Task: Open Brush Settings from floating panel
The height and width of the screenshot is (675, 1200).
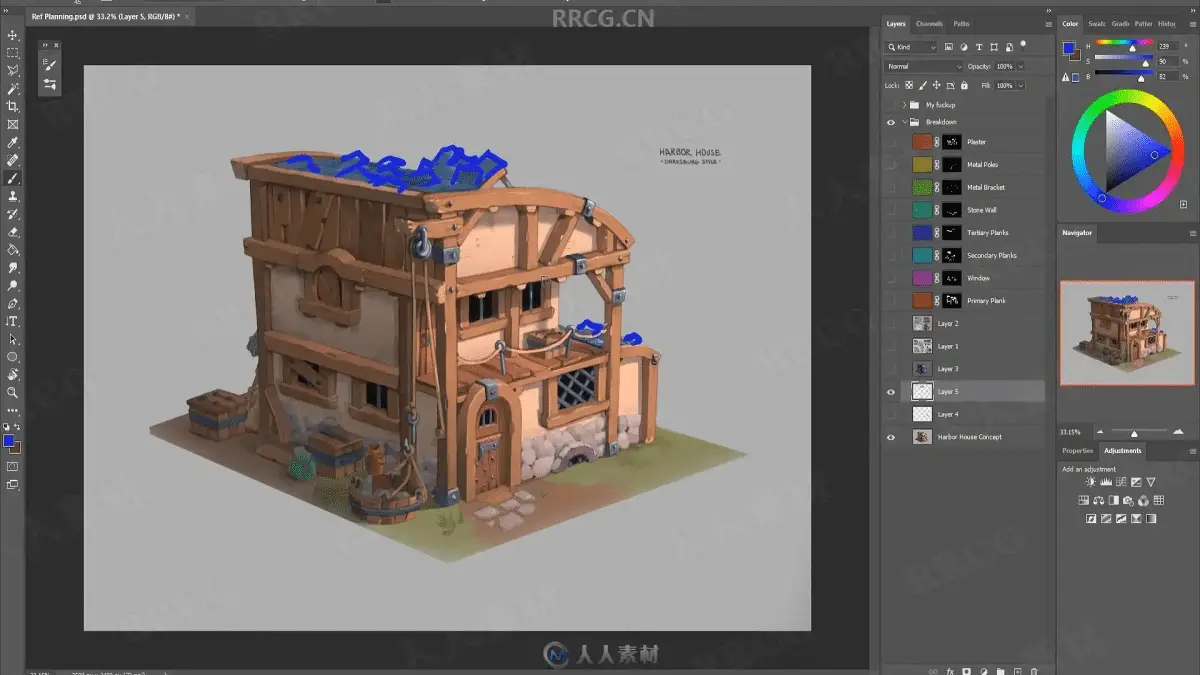Action: point(49,65)
